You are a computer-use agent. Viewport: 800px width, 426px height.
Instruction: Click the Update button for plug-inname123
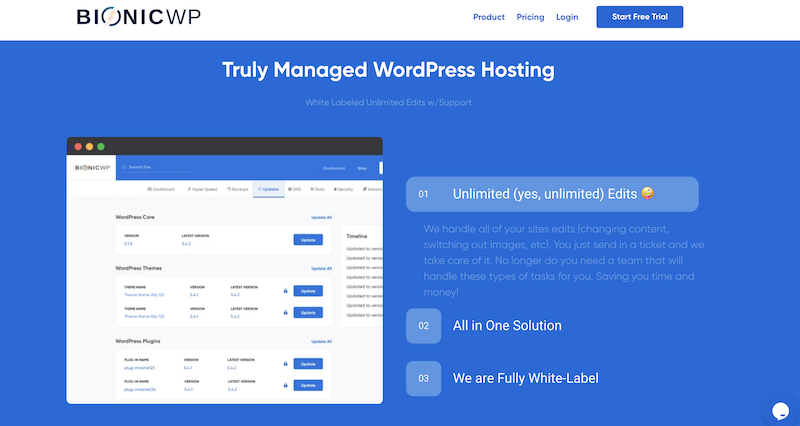[308, 364]
